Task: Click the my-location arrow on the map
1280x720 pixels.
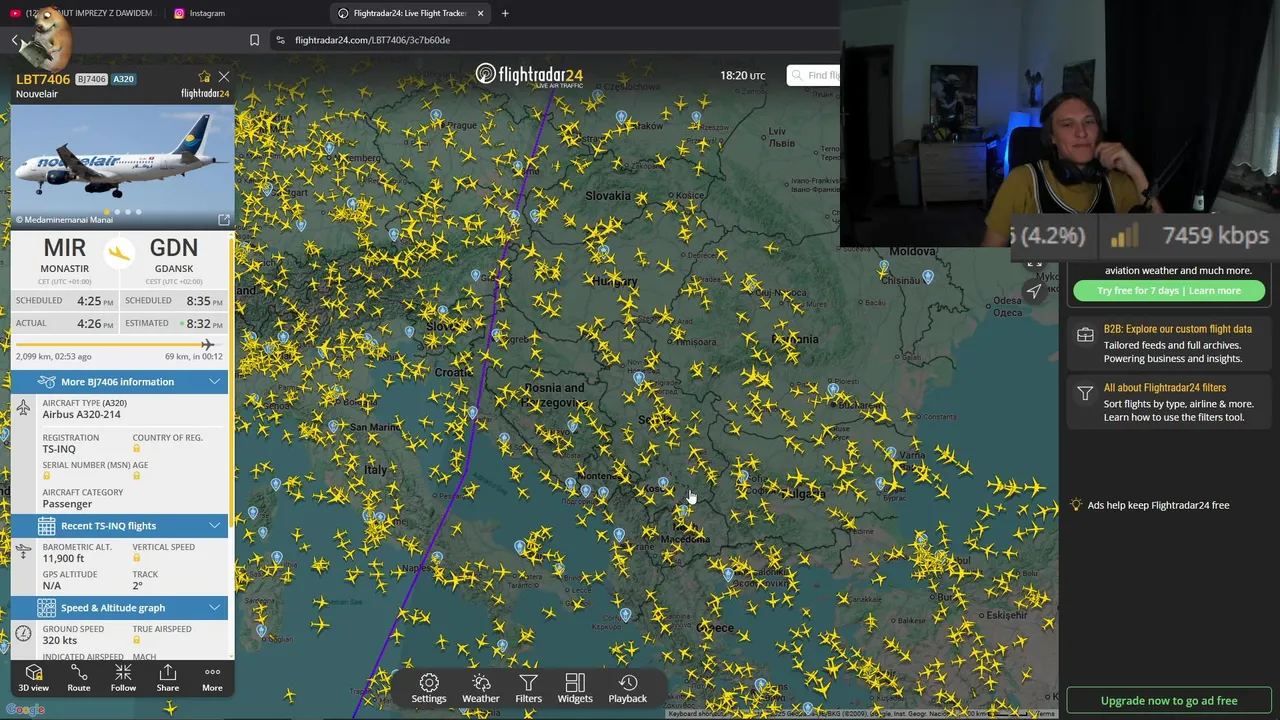Action: (1035, 290)
